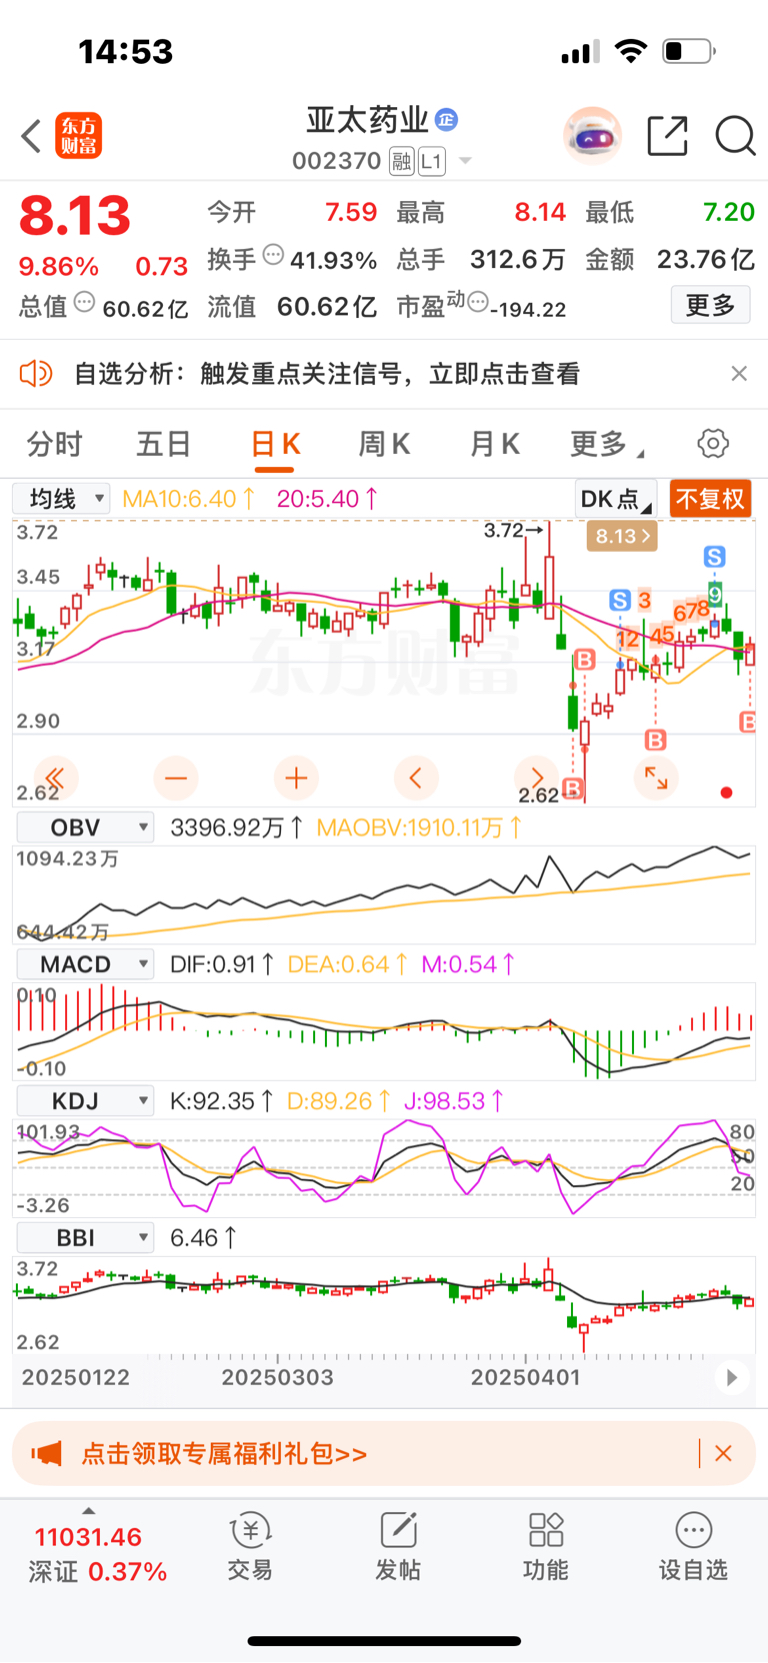The width and height of the screenshot is (768, 1663).
Task: Switch to 分时 chart tab
Action: point(54,444)
